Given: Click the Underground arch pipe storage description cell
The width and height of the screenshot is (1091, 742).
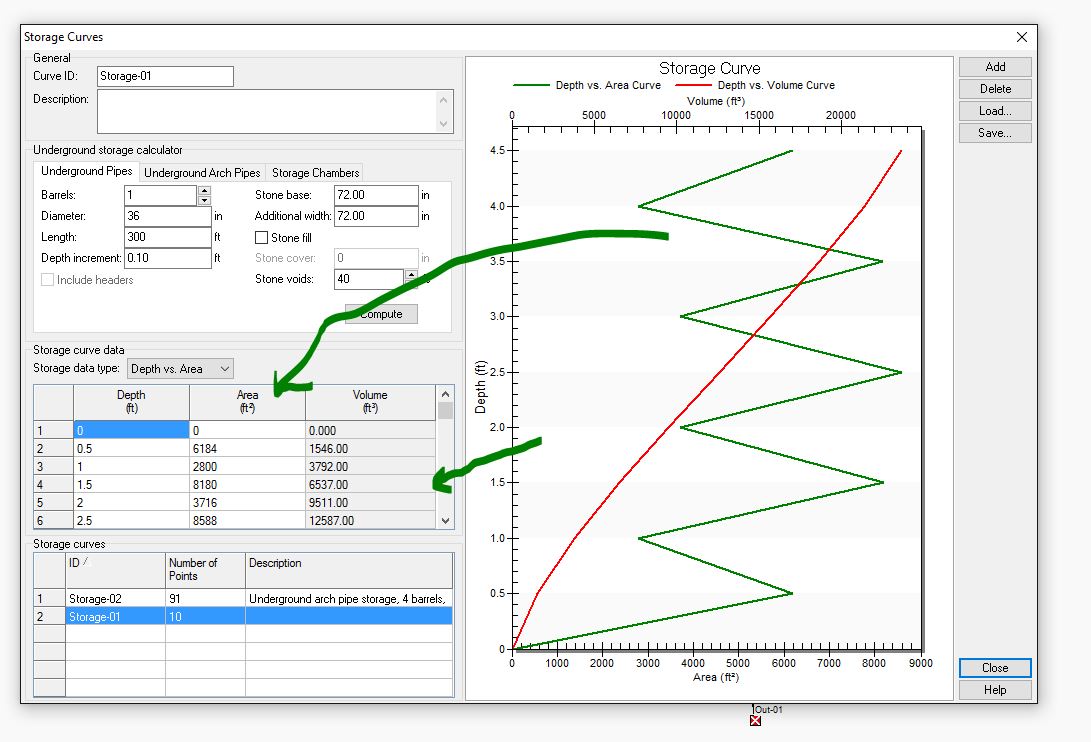Looking at the screenshot, I should coord(349,599).
